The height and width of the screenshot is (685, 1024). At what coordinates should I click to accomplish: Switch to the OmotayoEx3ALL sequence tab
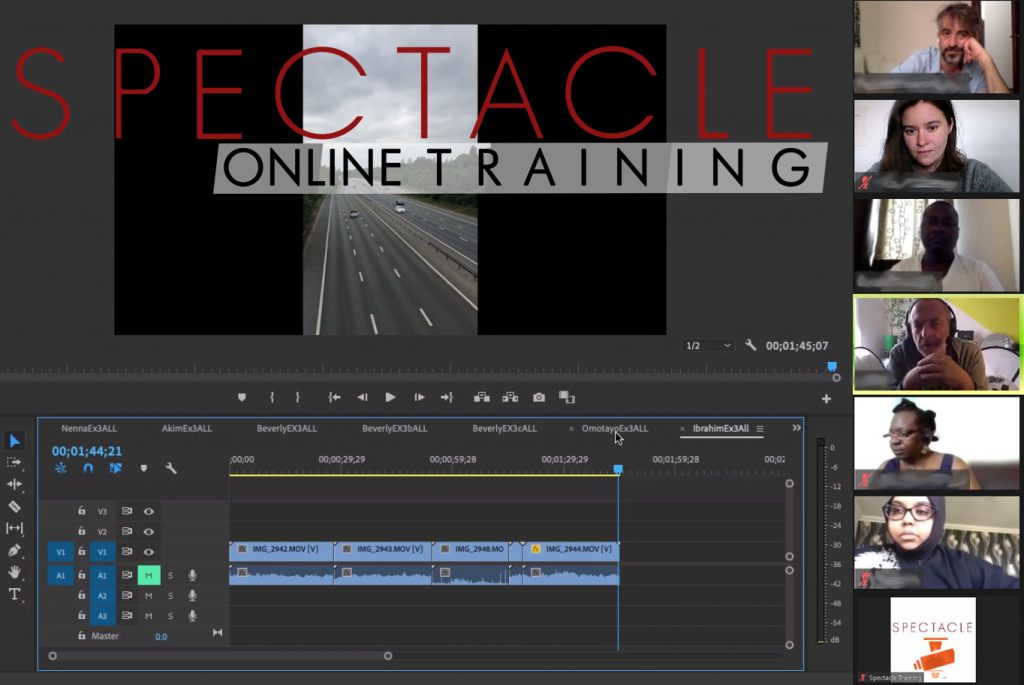pyautogui.click(x=615, y=428)
